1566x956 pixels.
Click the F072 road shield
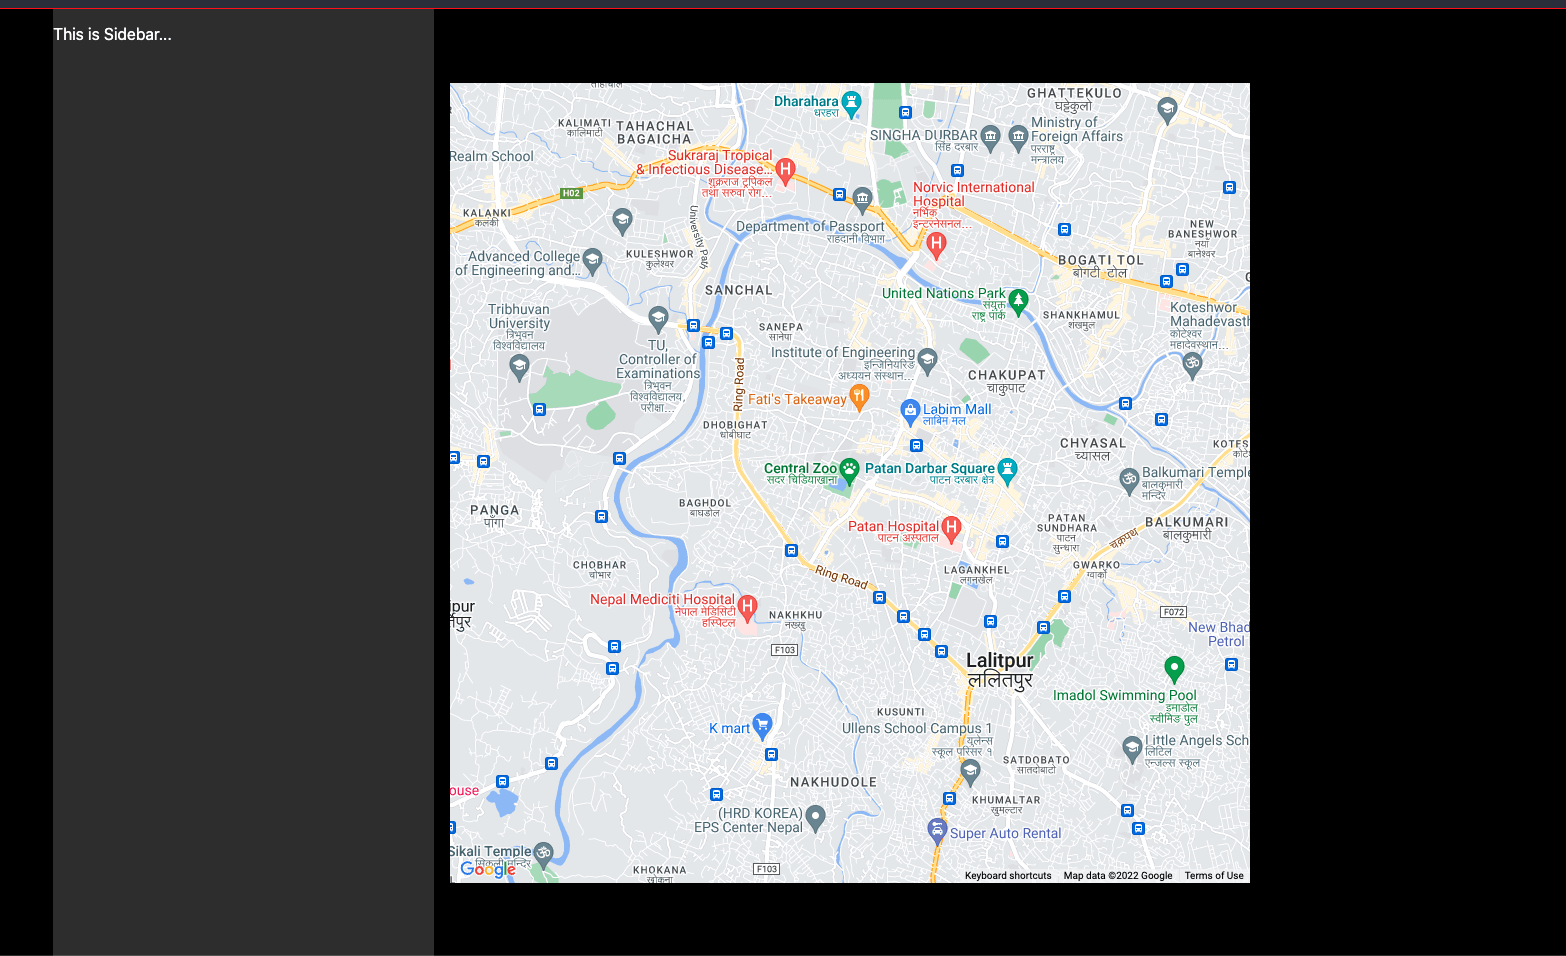(1174, 612)
